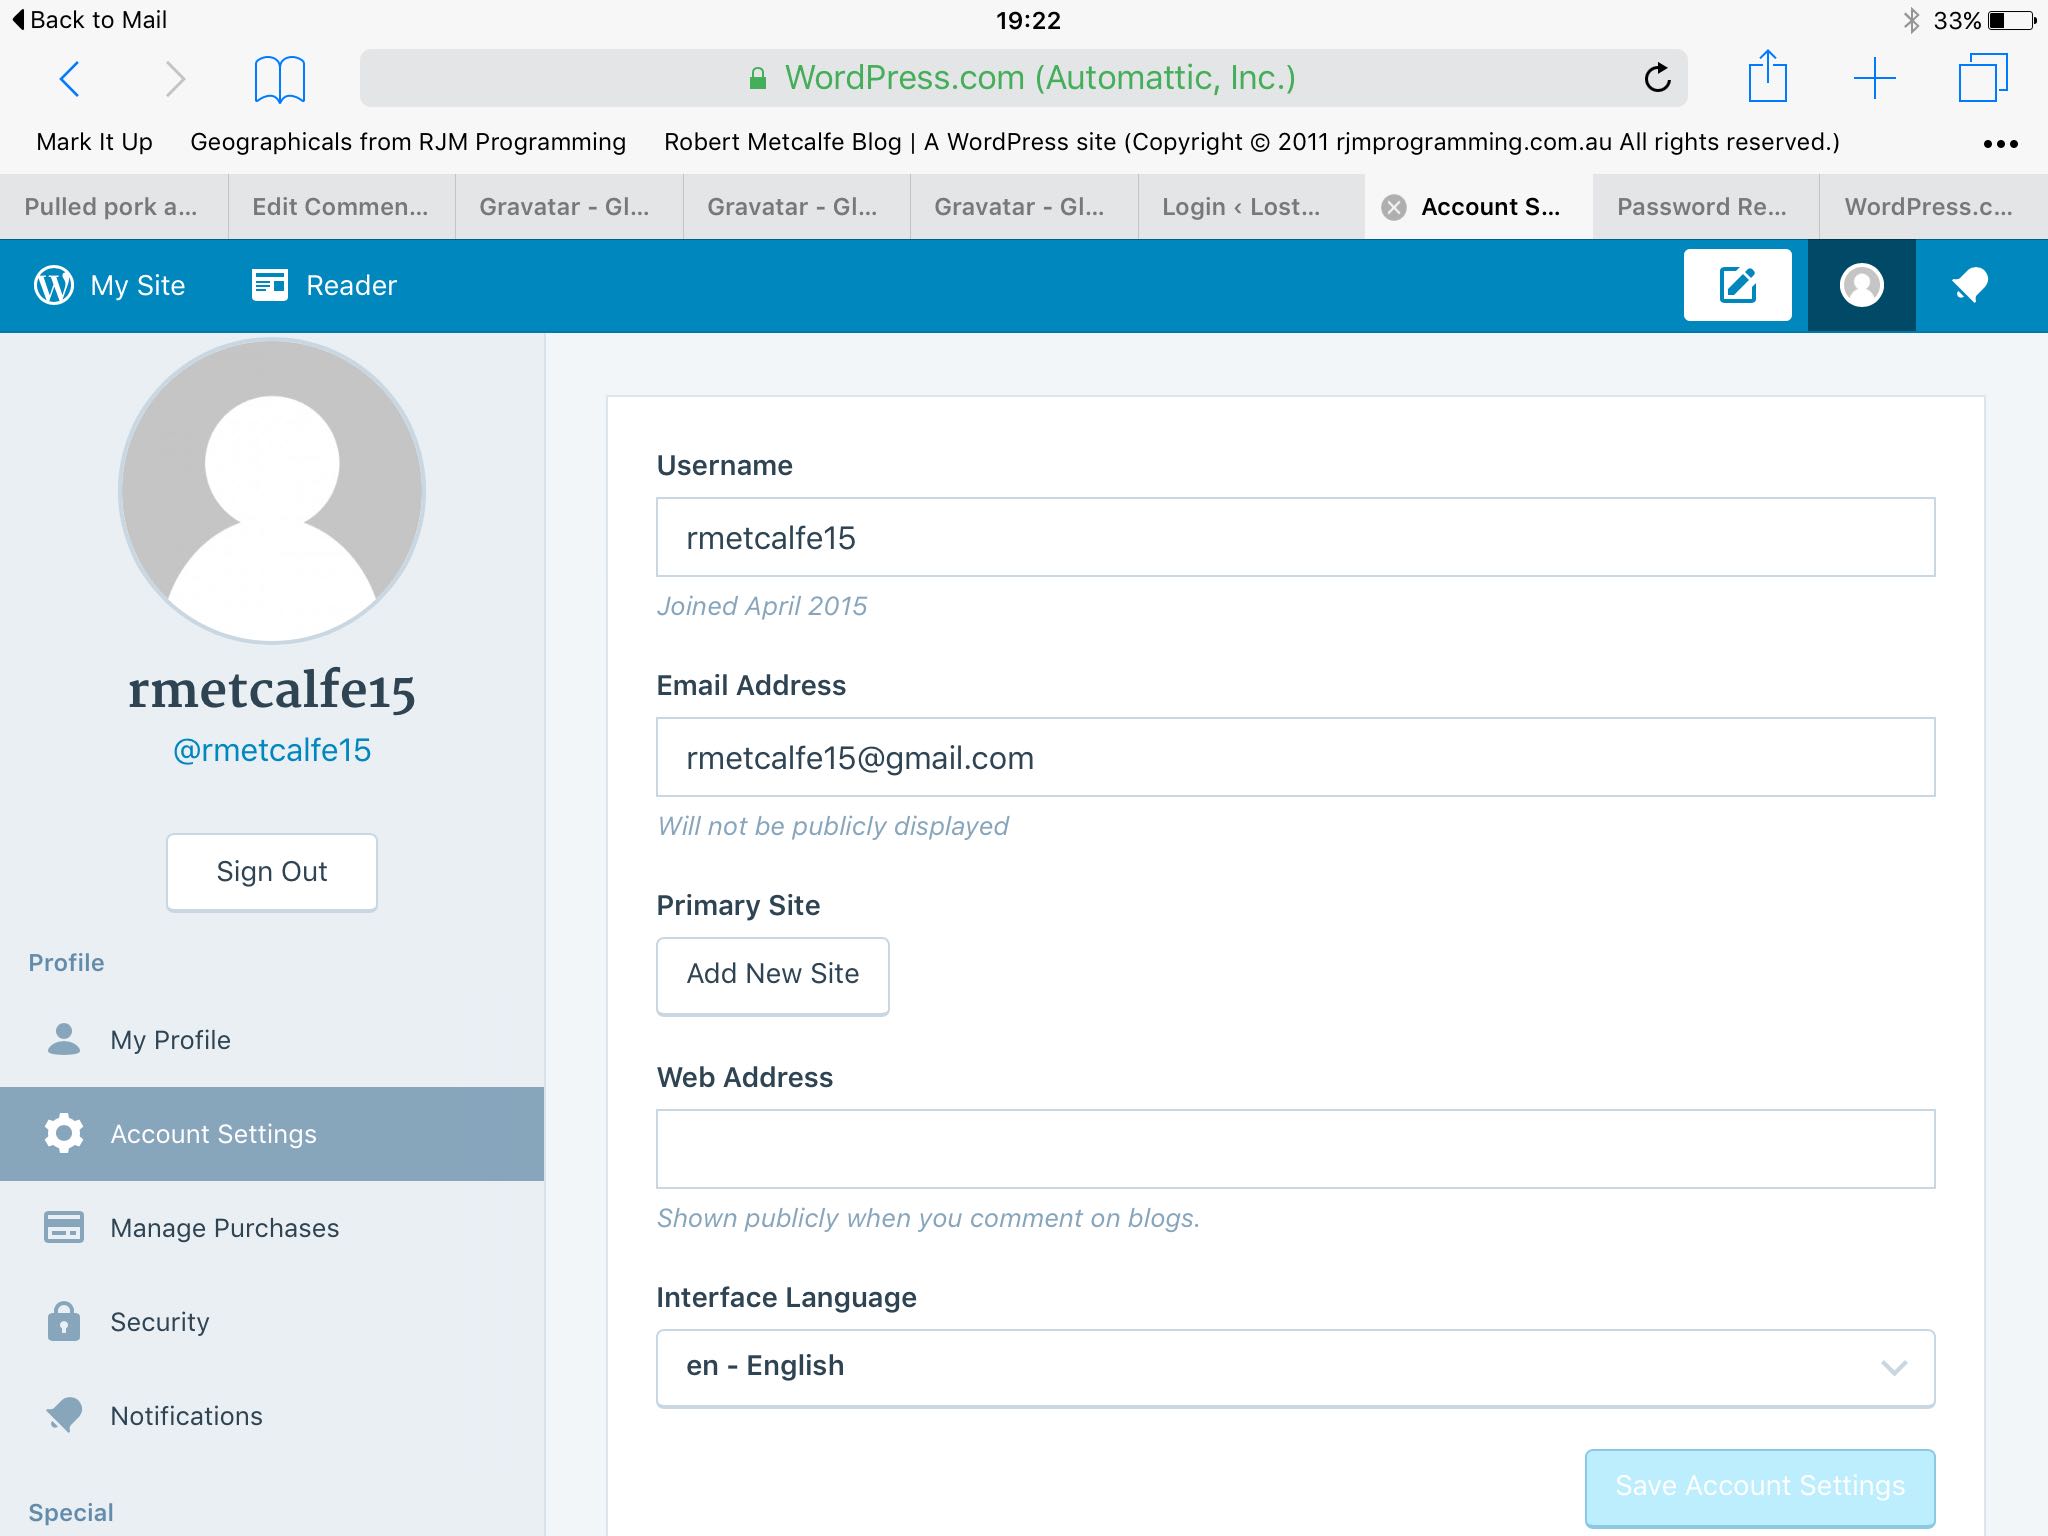2048x1536 pixels.
Task: Click the Special section heading
Action: click(71, 1513)
